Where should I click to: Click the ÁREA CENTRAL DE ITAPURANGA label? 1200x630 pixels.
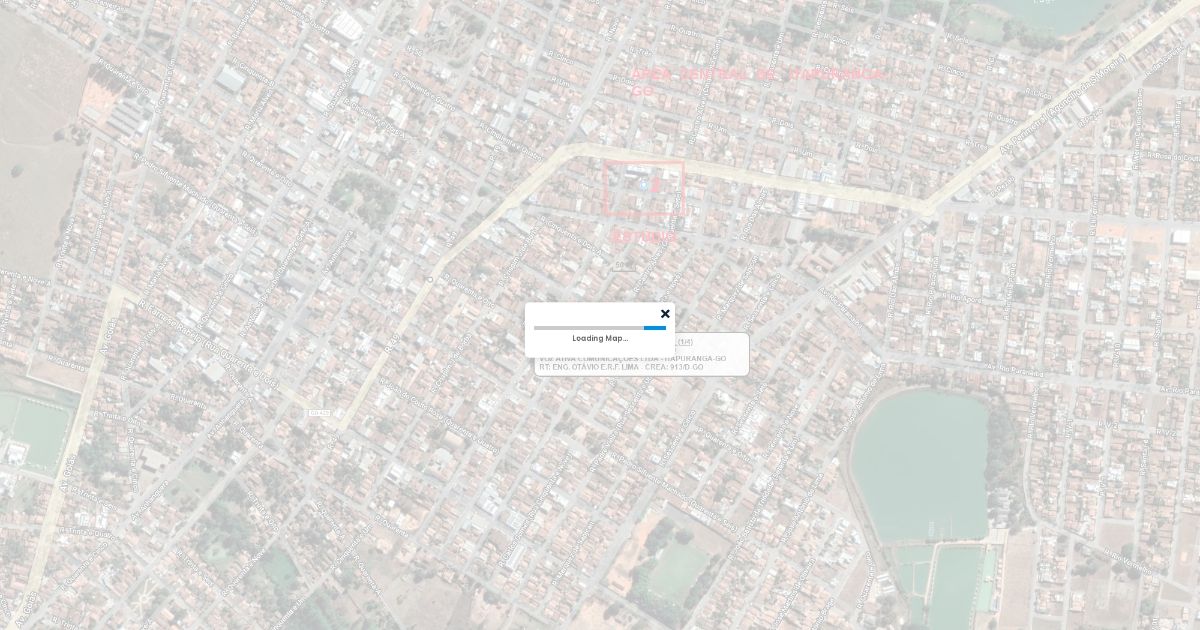757,76
